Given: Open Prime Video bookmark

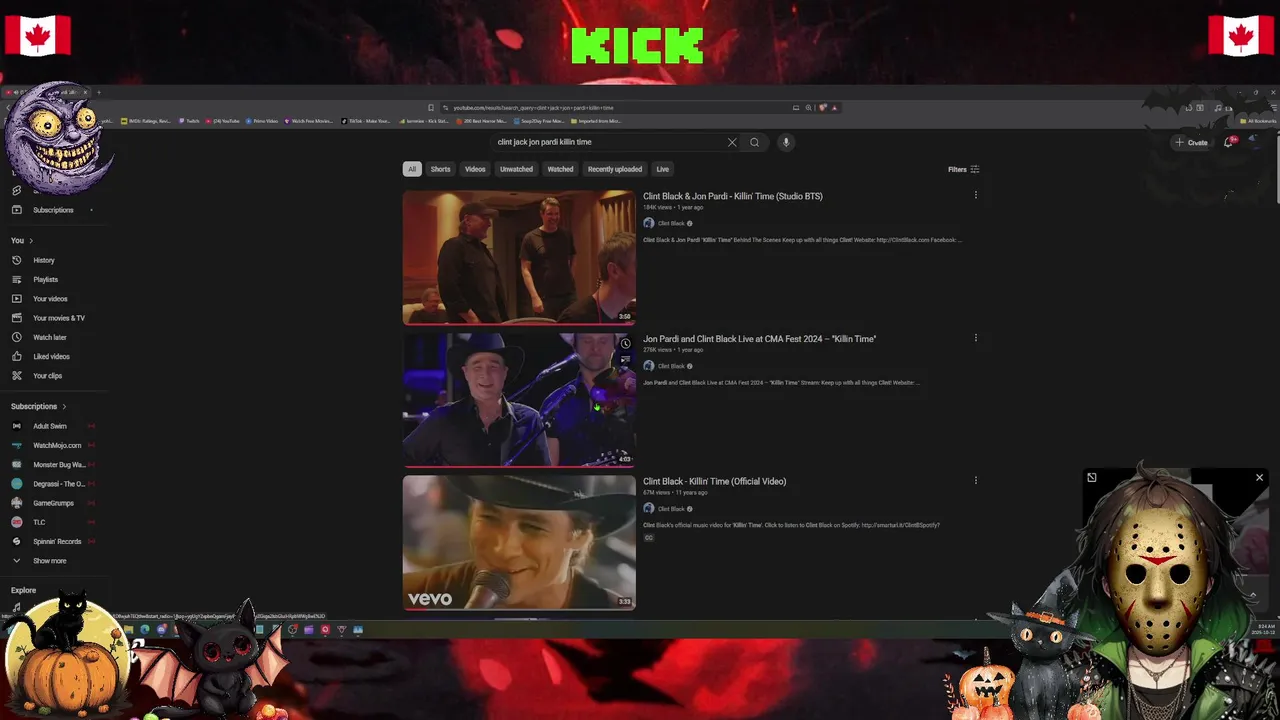Looking at the screenshot, I should click(262, 121).
